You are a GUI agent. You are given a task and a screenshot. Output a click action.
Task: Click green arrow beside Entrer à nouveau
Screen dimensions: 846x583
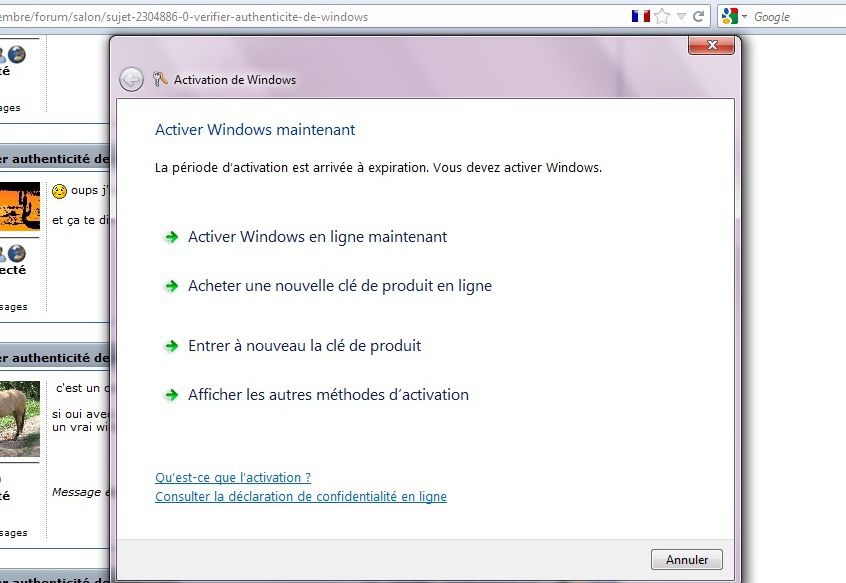[170, 346]
